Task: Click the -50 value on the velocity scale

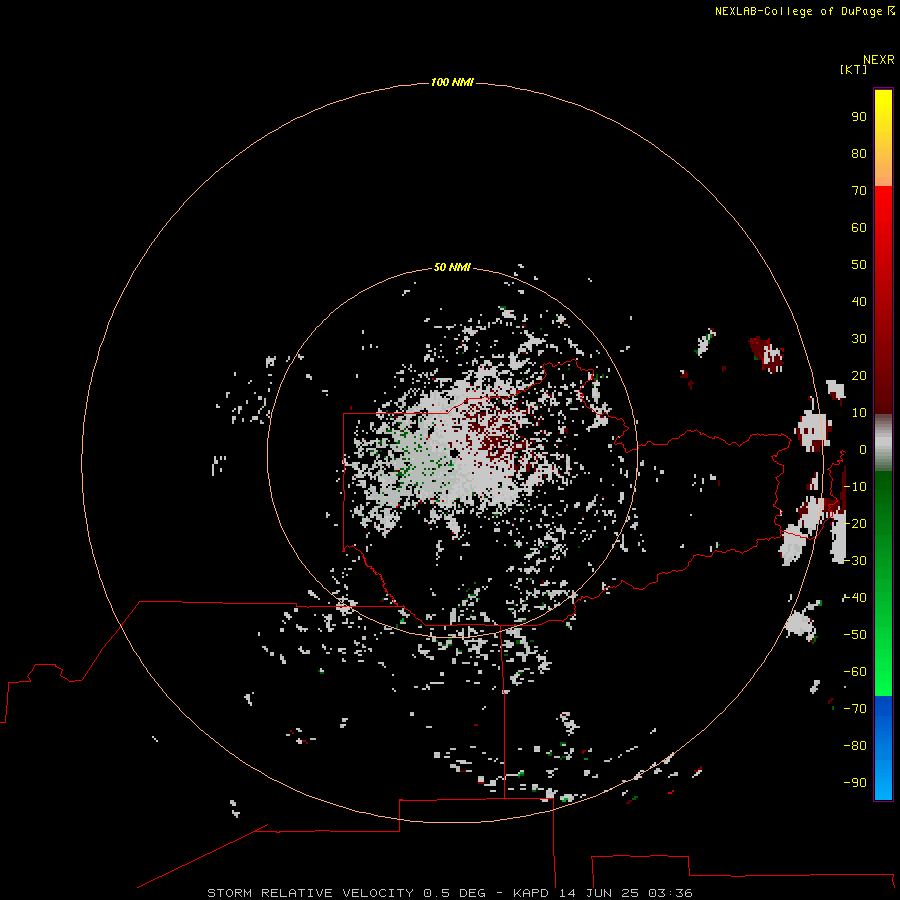Action: coord(855,635)
